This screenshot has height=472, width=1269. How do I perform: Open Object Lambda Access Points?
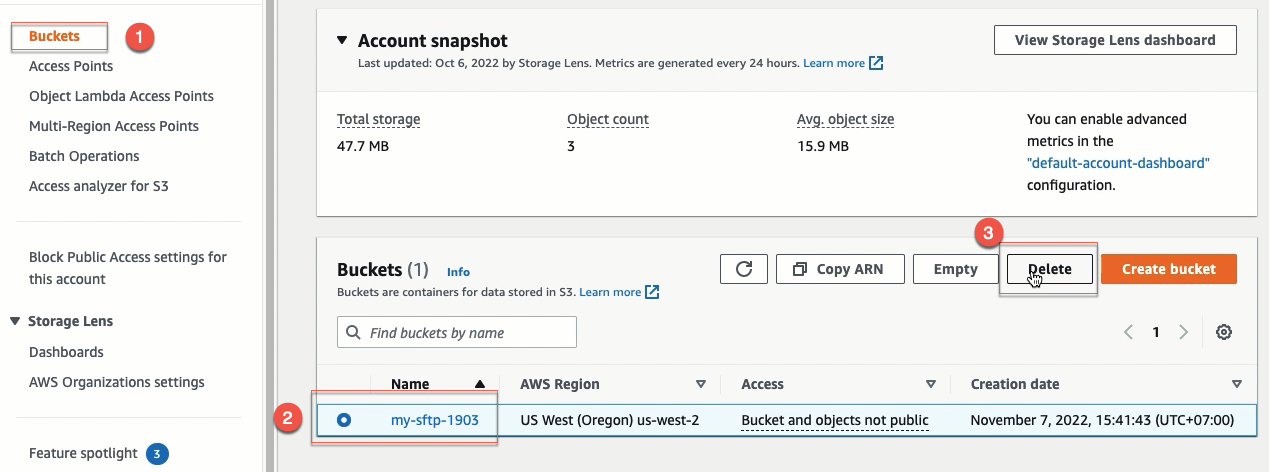point(121,96)
